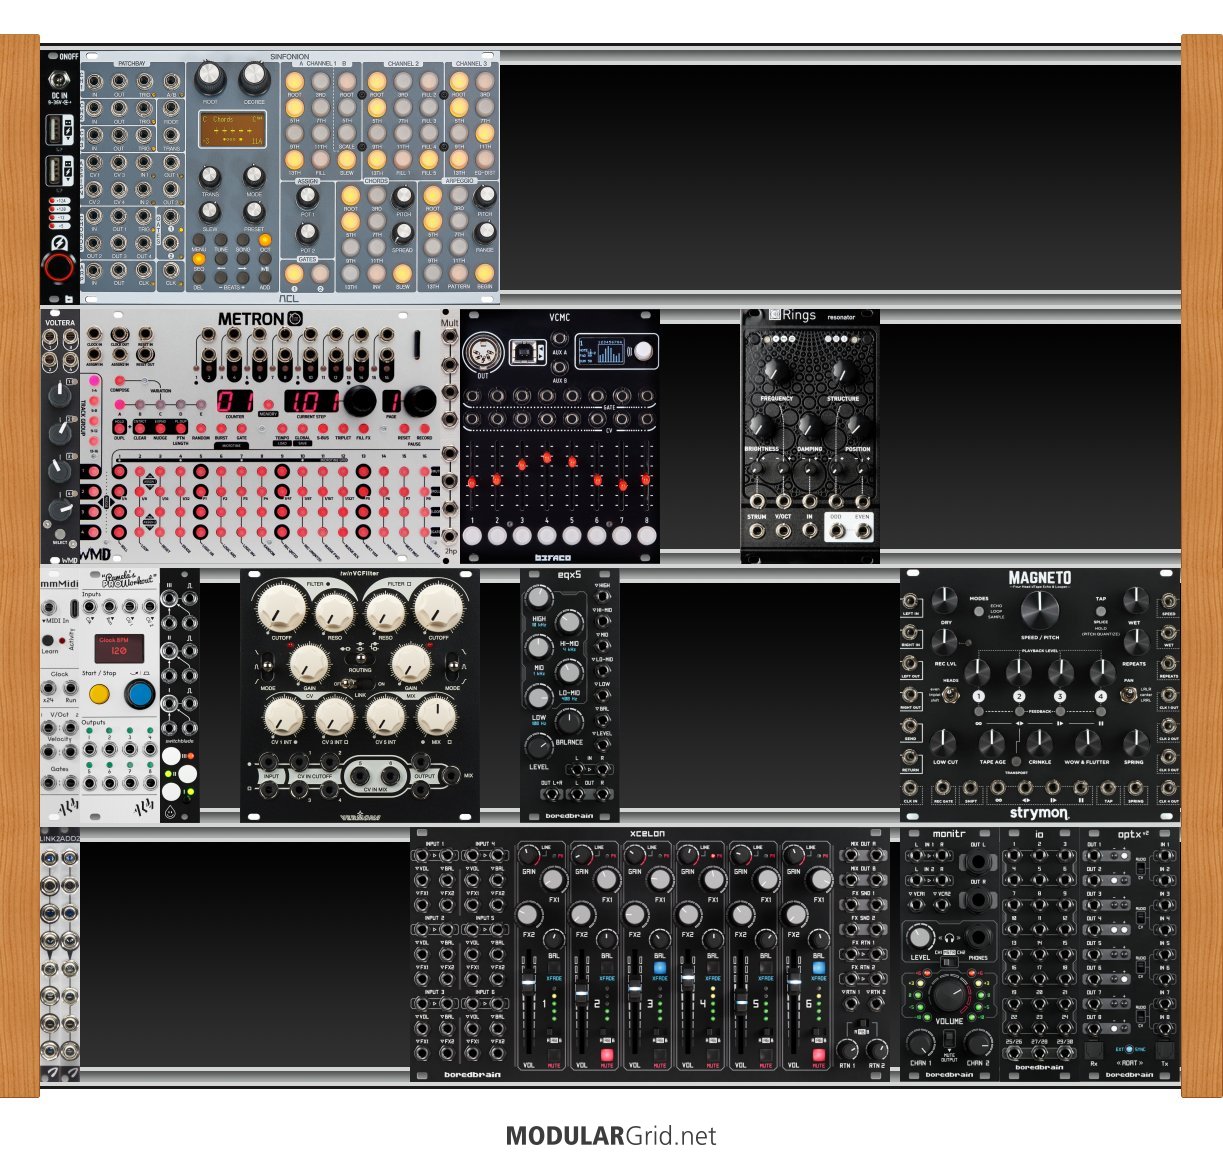The image size is (1223, 1157).
Task: Click the Magneto WOW & FLUTTER knob
Action: (1087, 742)
